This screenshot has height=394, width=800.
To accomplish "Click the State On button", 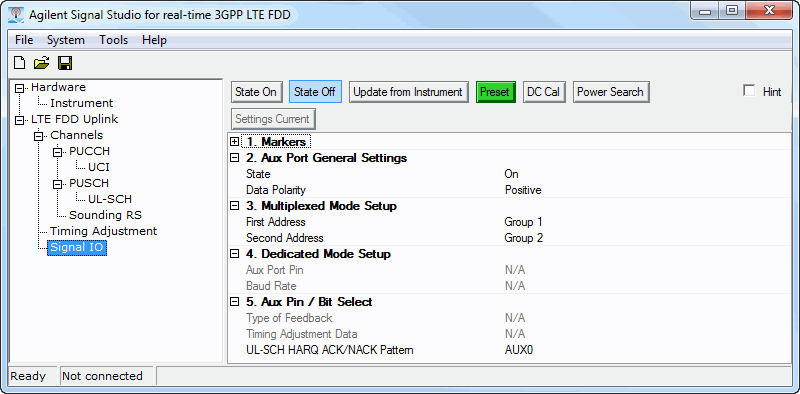I will pos(256,92).
